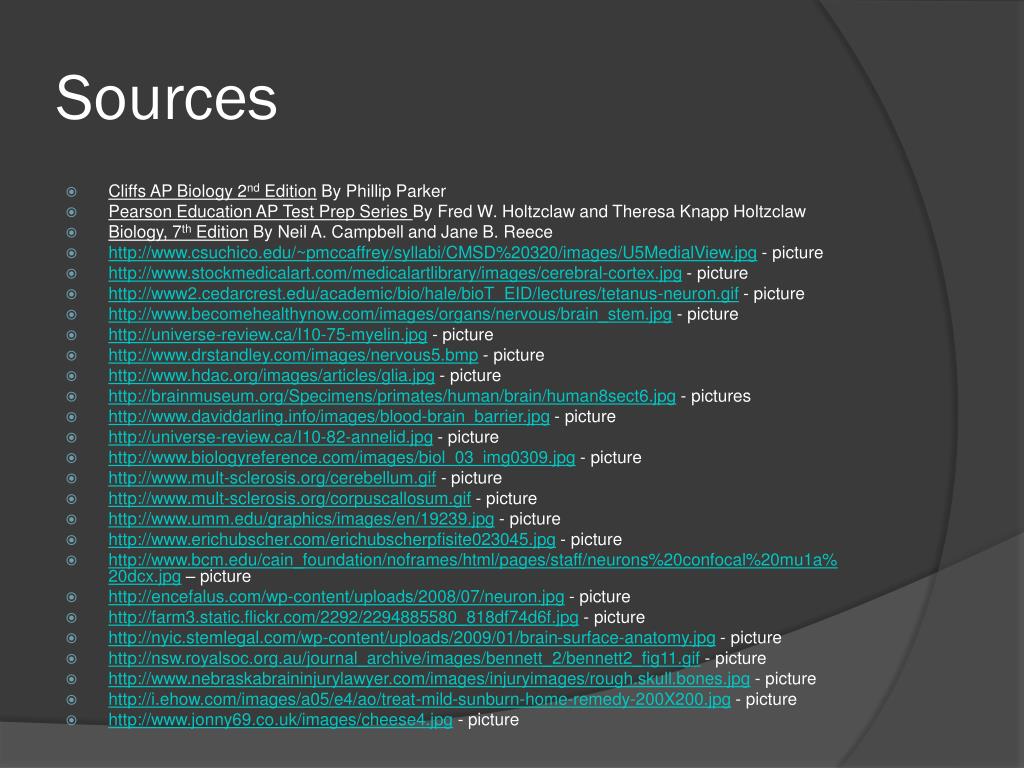The width and height of the screenshot is (1024, 768).
Task: Open the csuchico.edu U5MedialView.jpg link
Action: [432, 253]
